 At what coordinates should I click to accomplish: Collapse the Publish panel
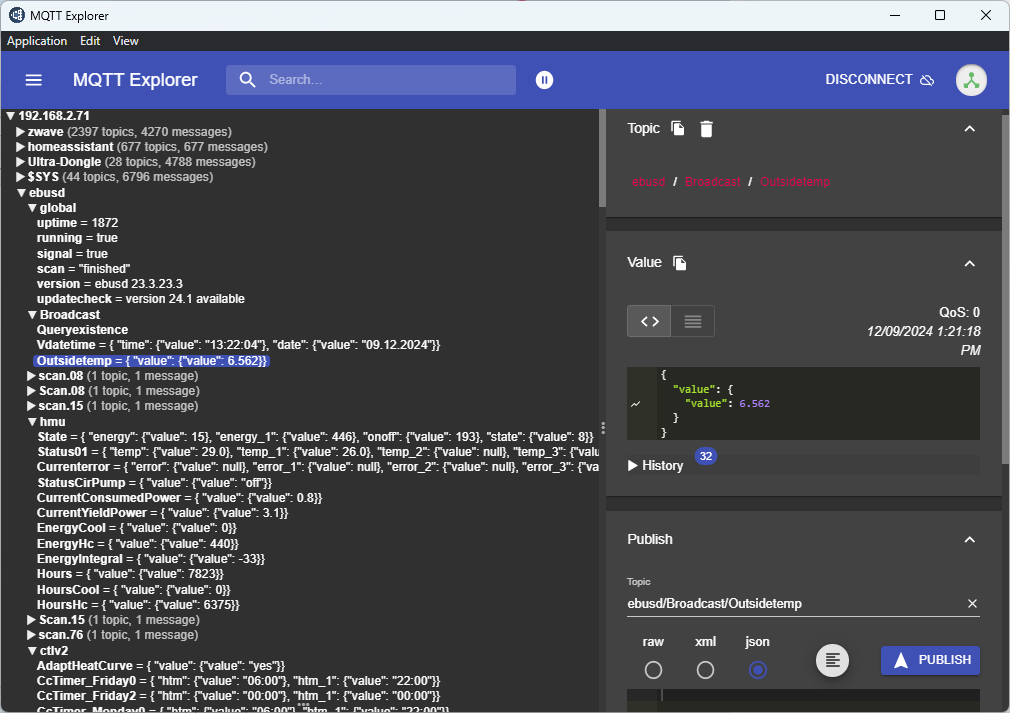(x=969, y=540)
